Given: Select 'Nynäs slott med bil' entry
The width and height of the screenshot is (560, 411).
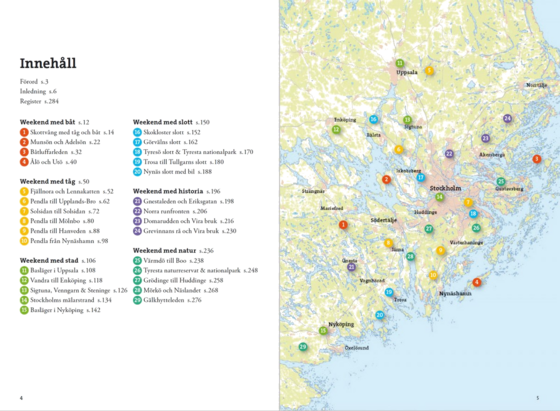Looking at the screenshot, I should pos(172,171).
